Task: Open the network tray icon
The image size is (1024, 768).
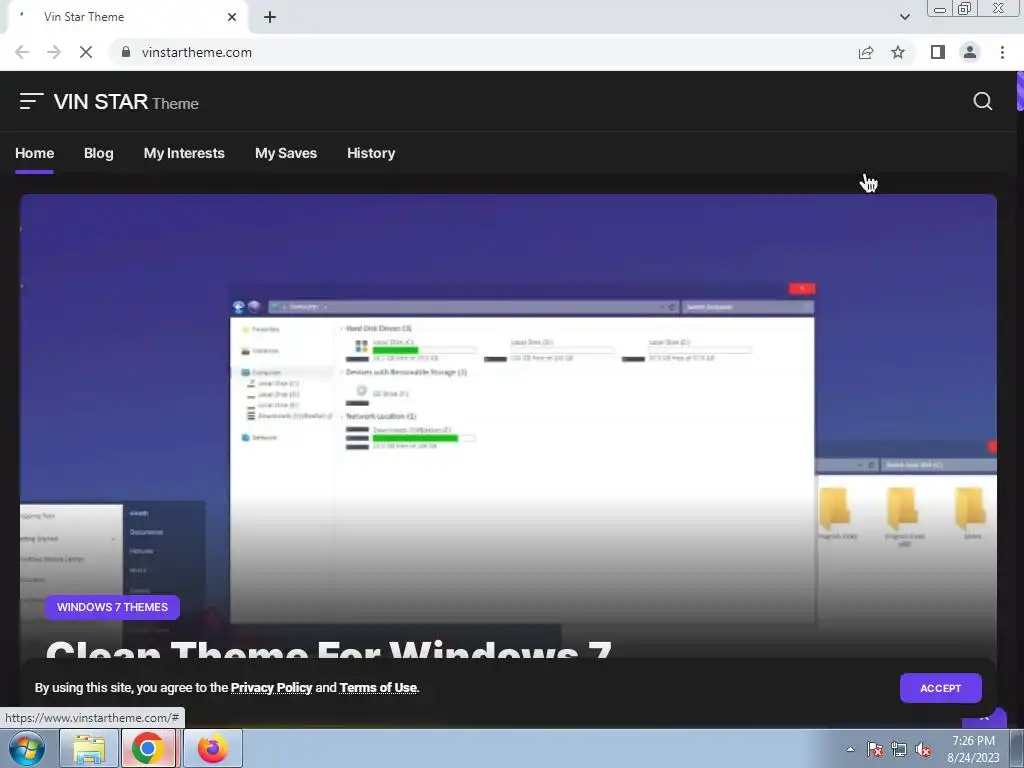Action: pos(899,749)
